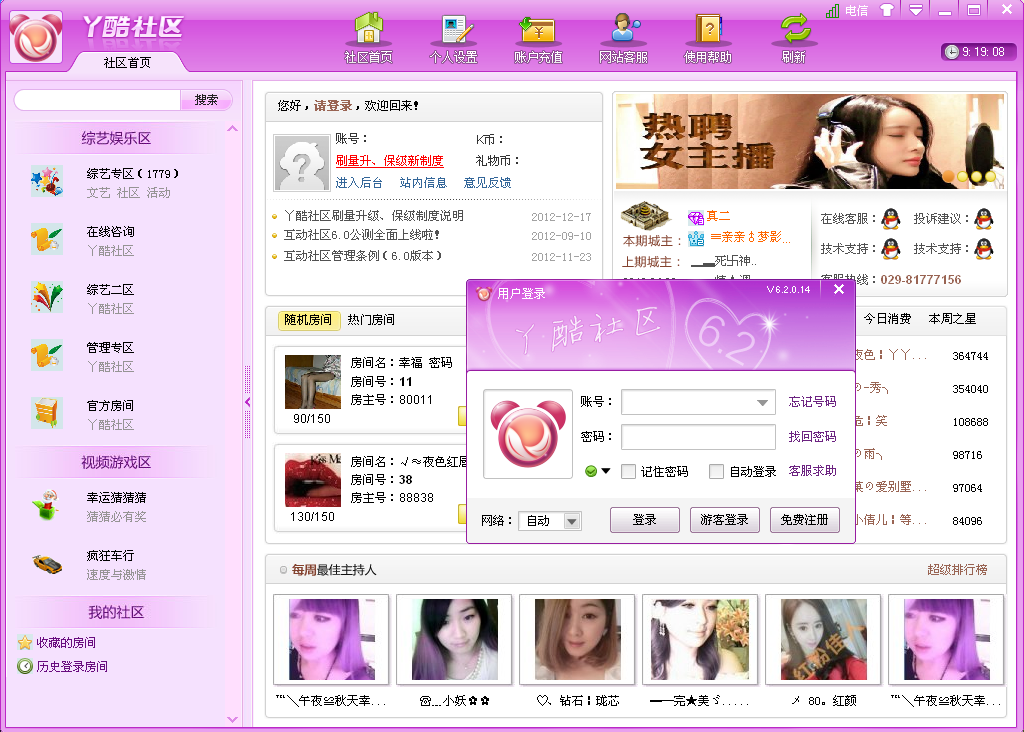Enable the 记住密码 checkbox
Screen dimensions: 1024x732
coord(629,471)
